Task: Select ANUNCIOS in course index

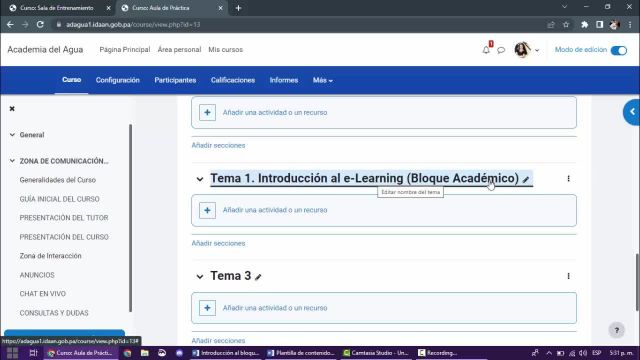Action: click(37, 275)
